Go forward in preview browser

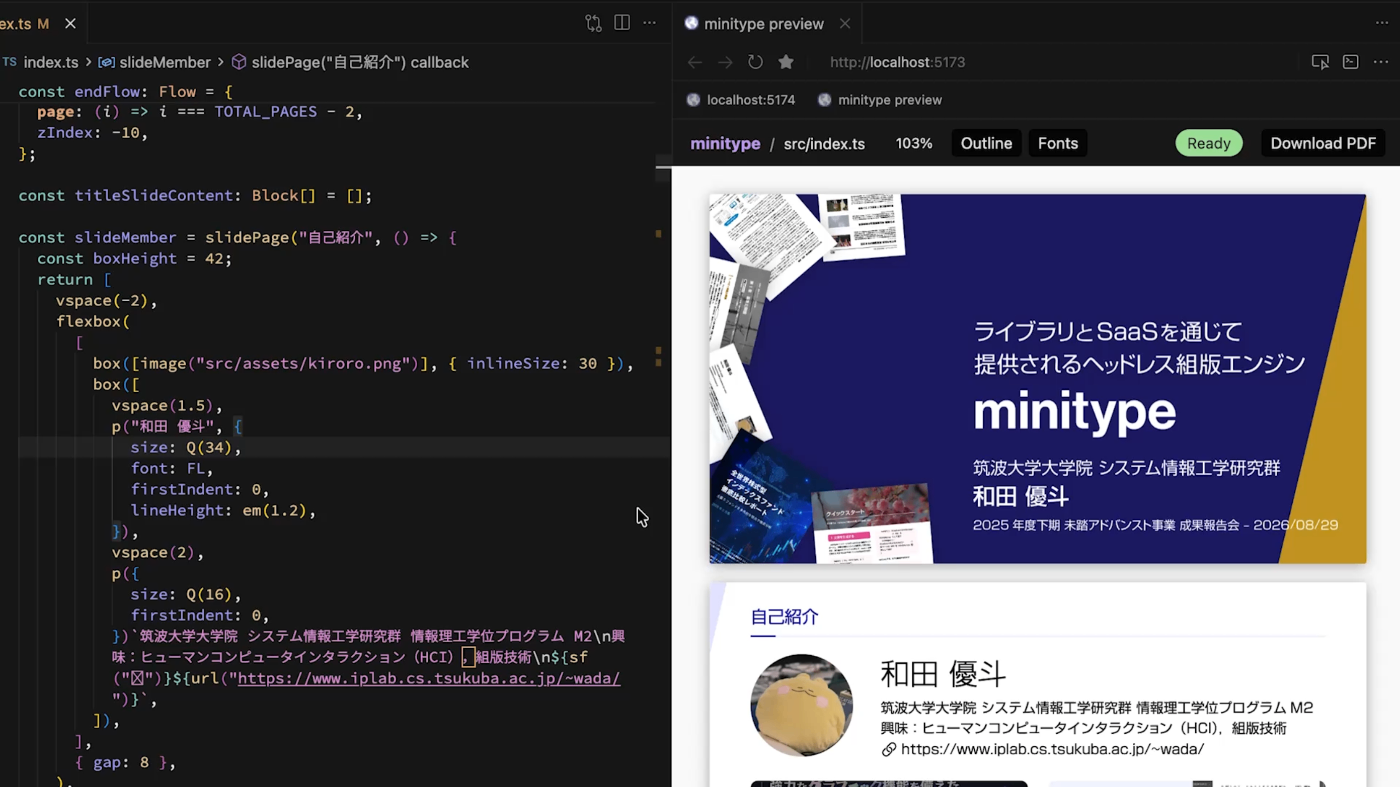[725, 62]
